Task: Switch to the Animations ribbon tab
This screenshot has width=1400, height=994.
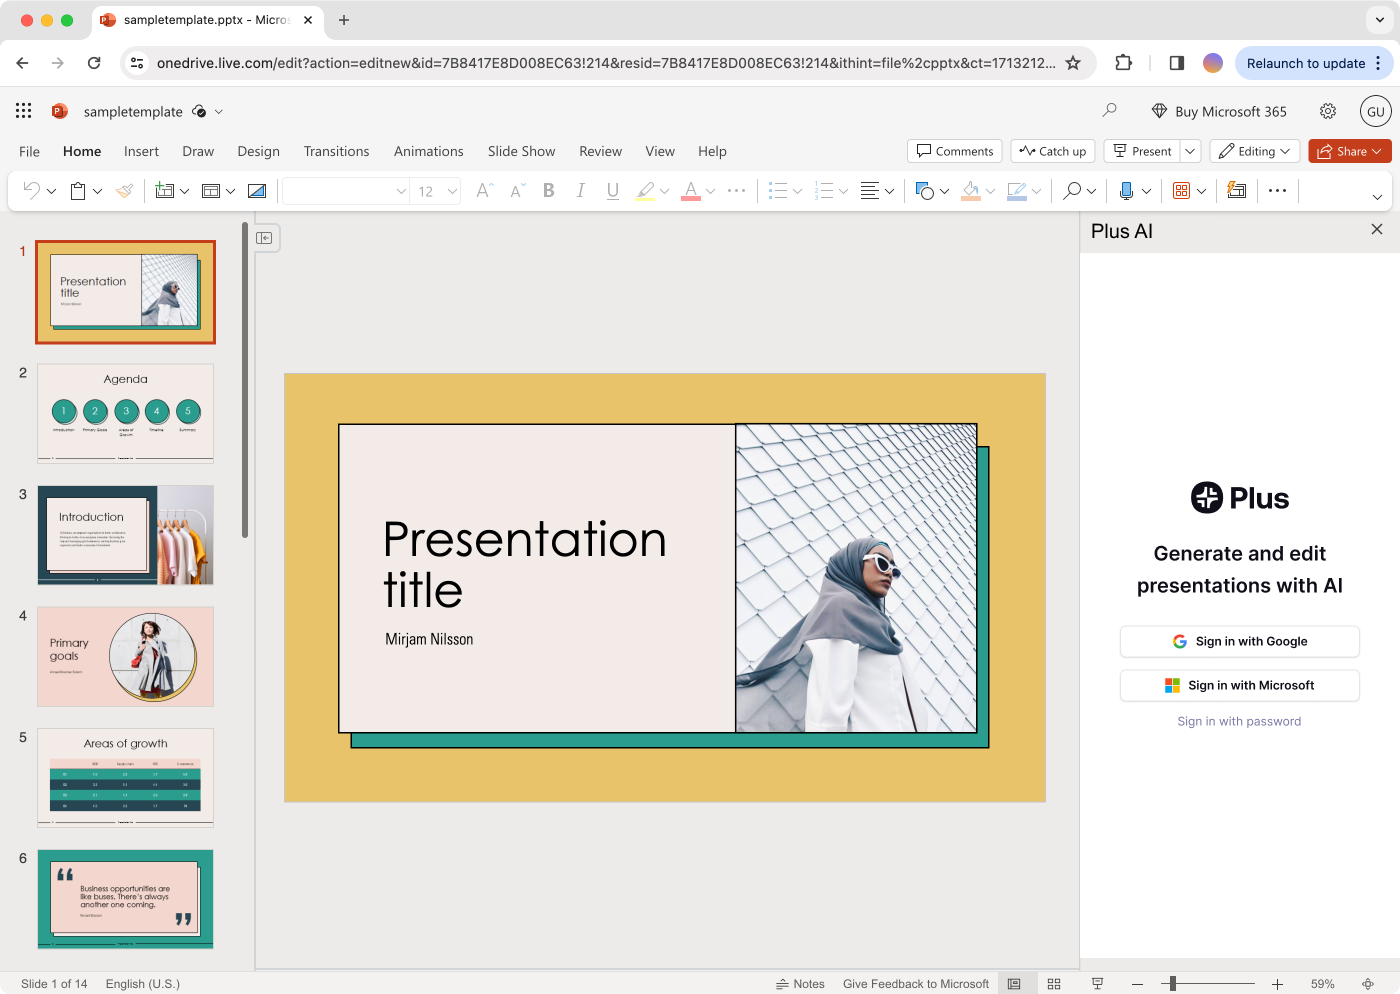Action: (428, 151)
